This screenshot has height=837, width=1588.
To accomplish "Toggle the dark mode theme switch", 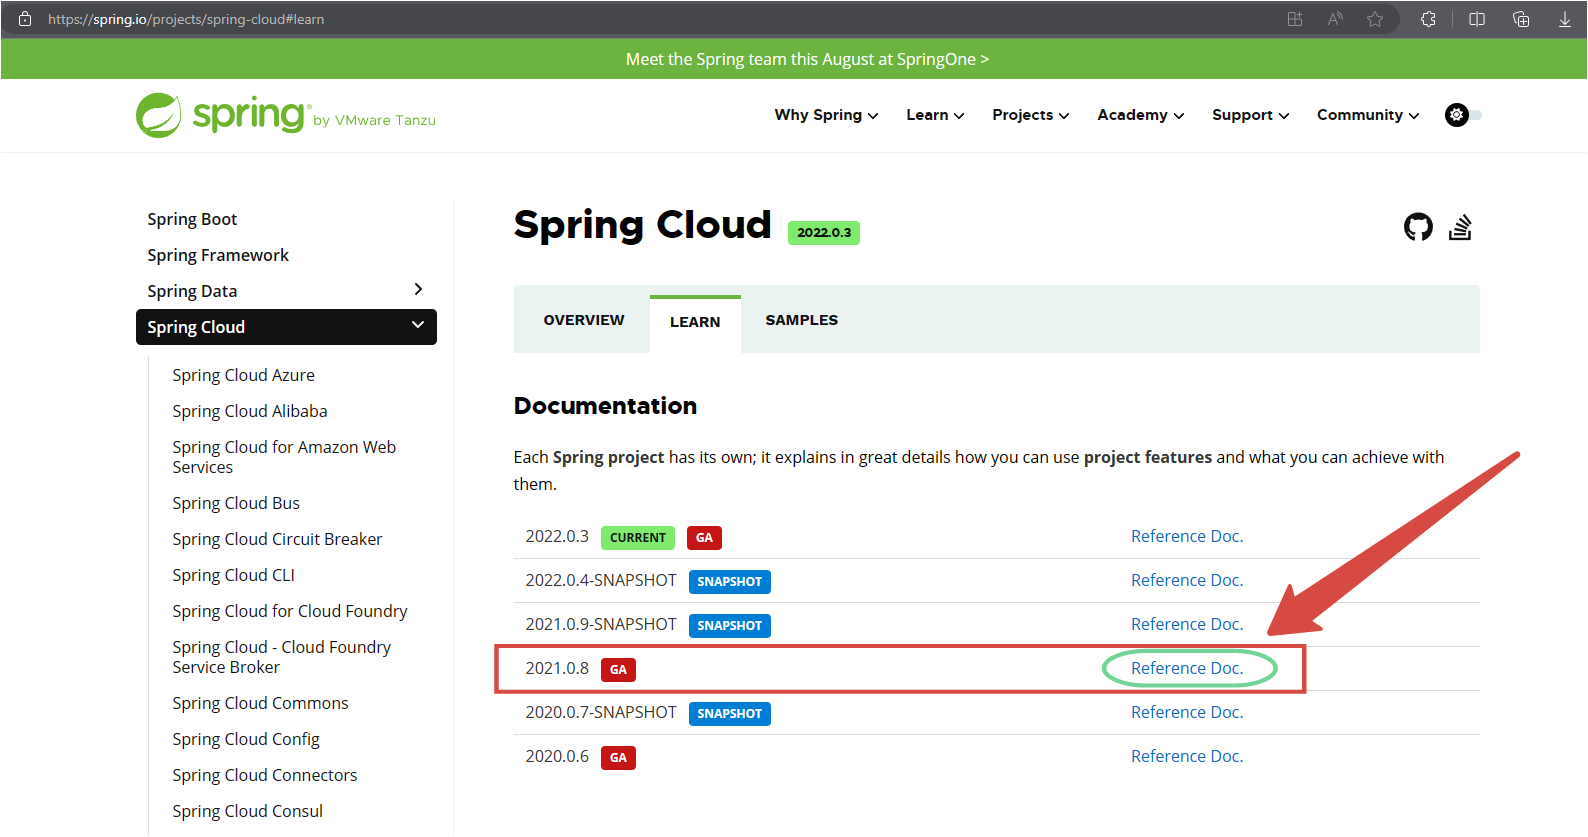I will (x=1463, y=115).
